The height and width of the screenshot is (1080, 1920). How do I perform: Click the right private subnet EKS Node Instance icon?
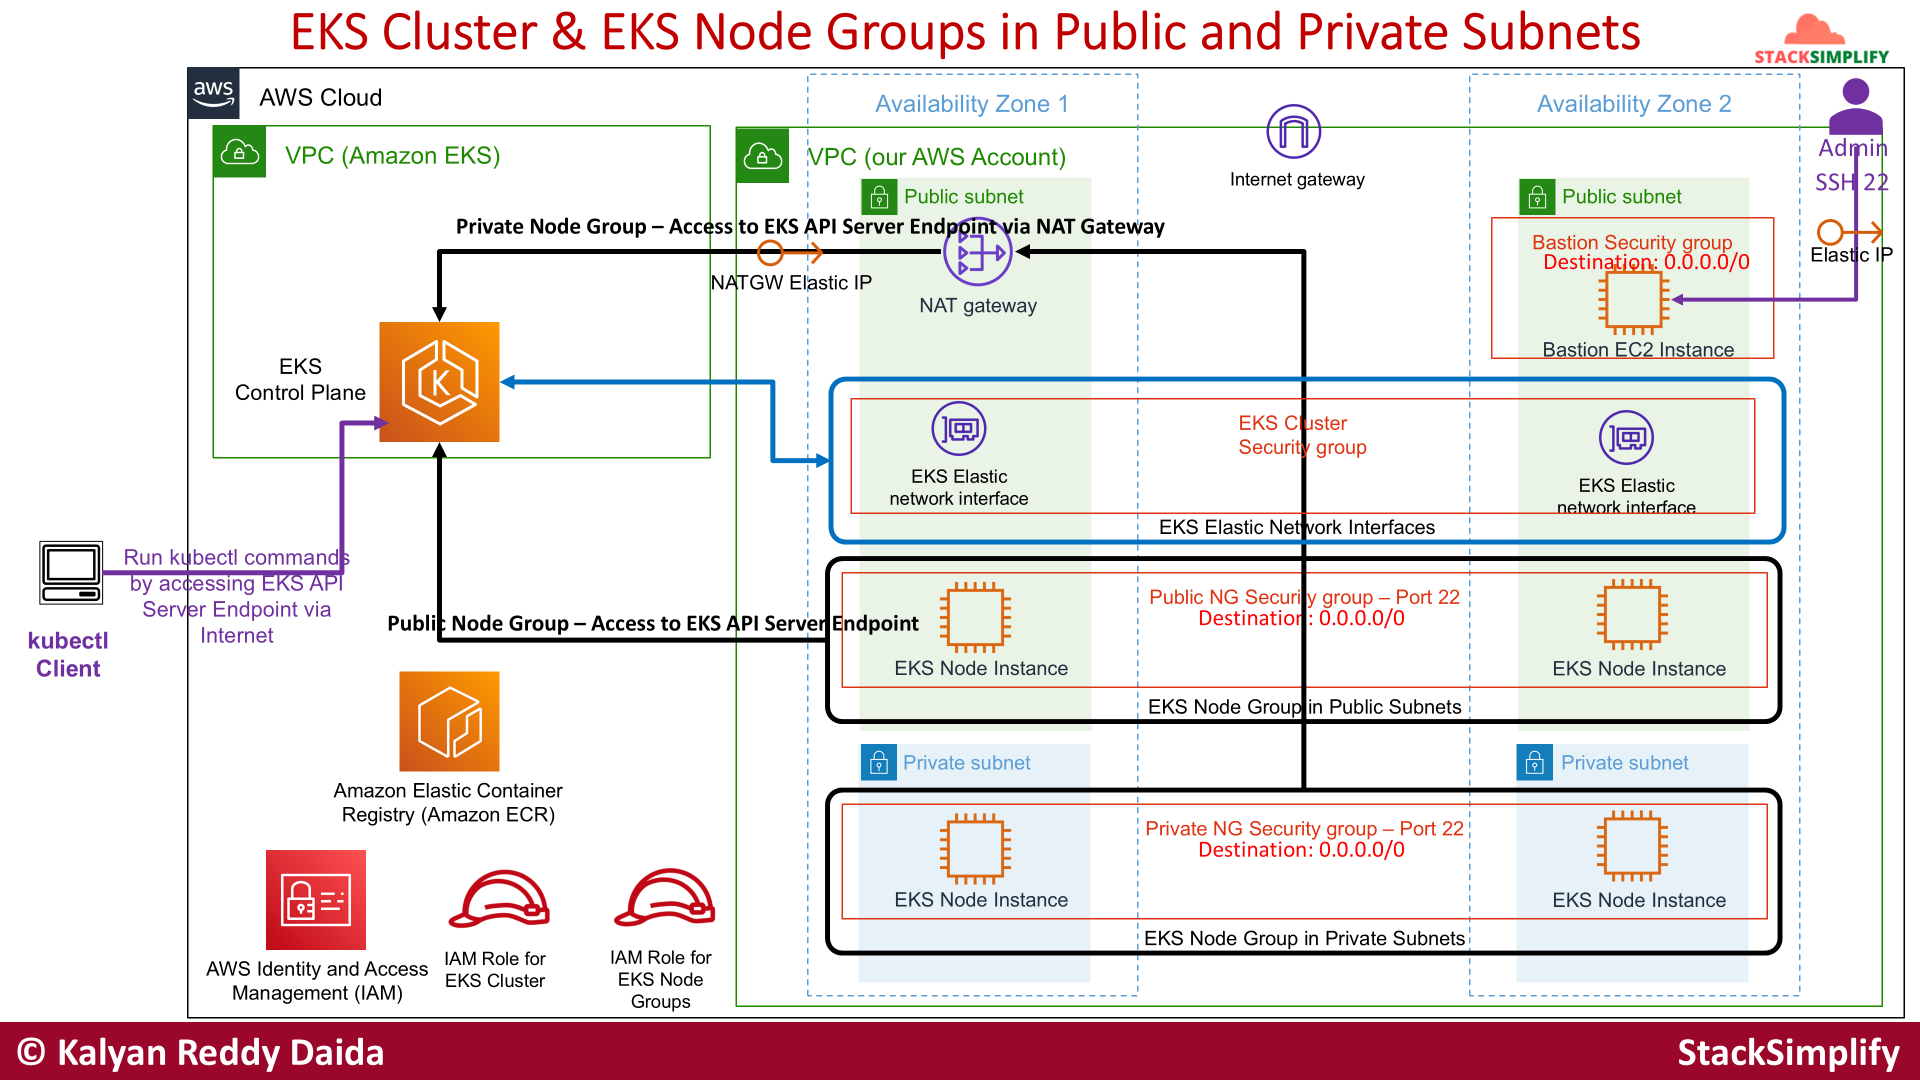(1632, 847)
